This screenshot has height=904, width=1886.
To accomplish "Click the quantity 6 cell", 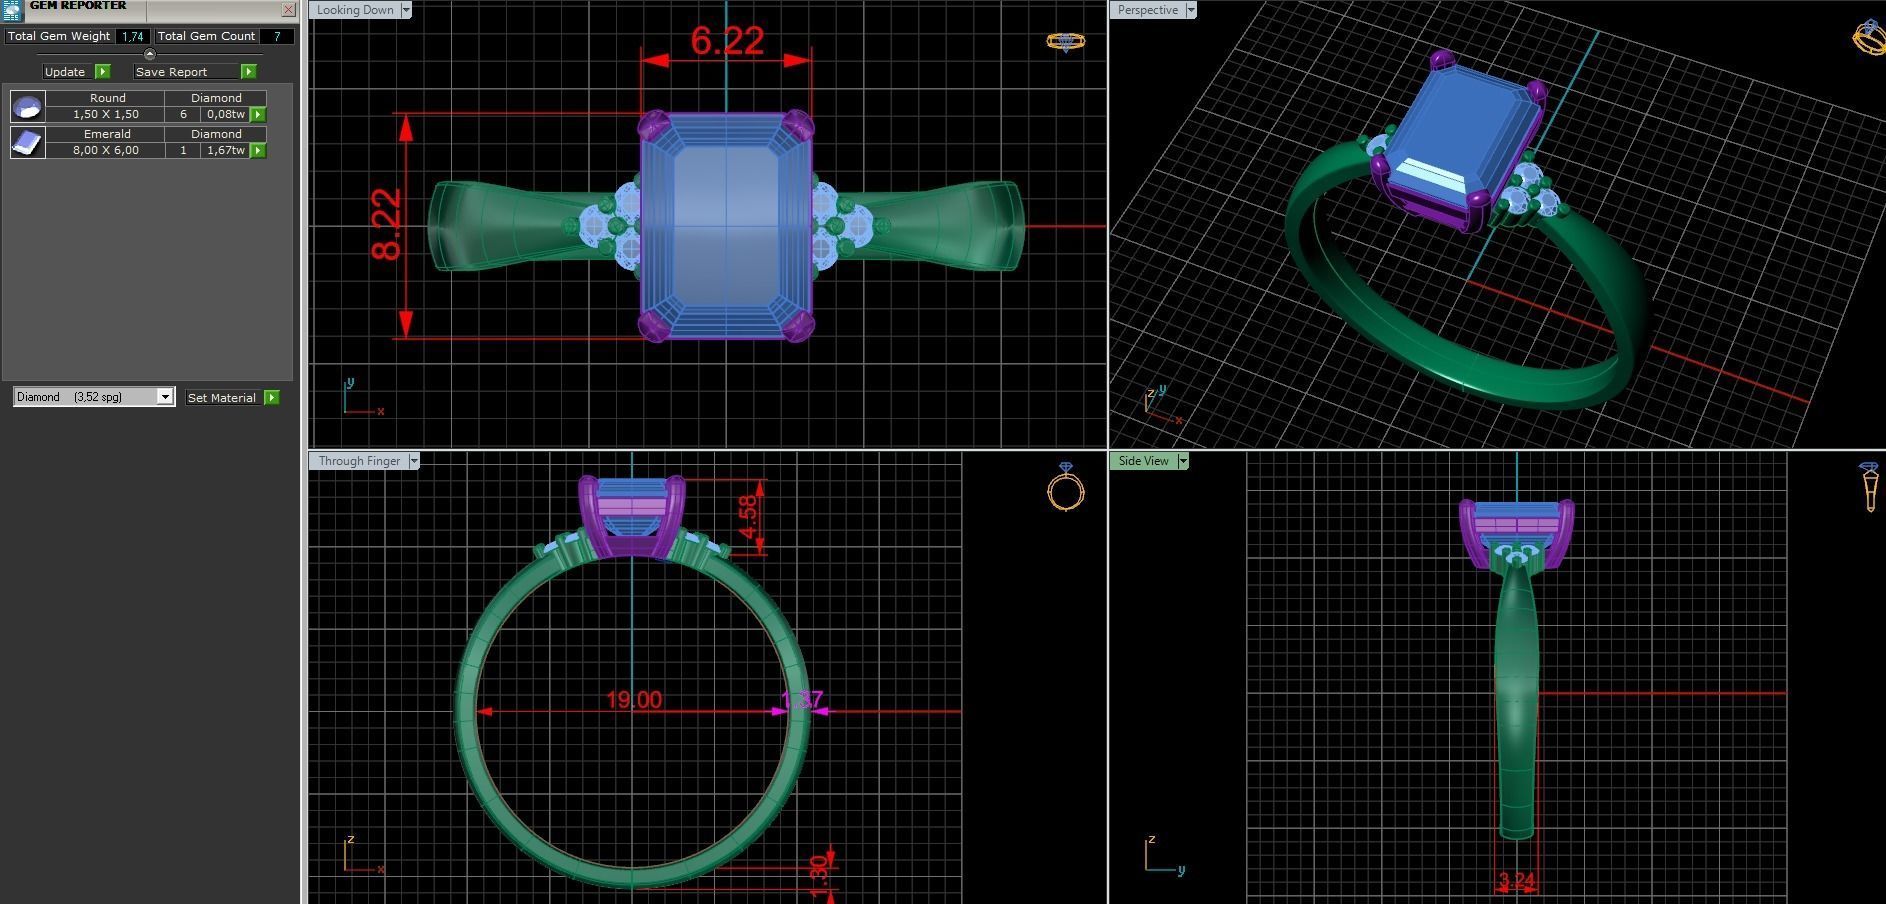I will tap(183, 115).
